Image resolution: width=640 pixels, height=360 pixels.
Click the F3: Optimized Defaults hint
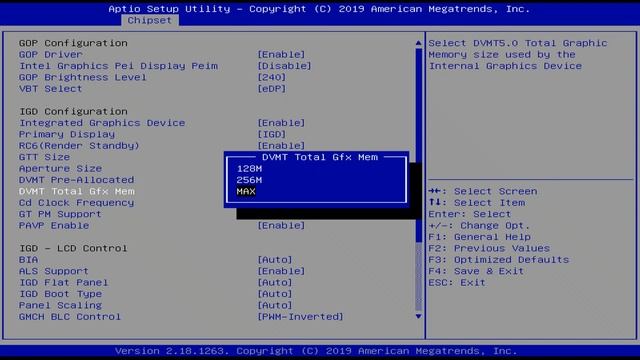[498, 260]
